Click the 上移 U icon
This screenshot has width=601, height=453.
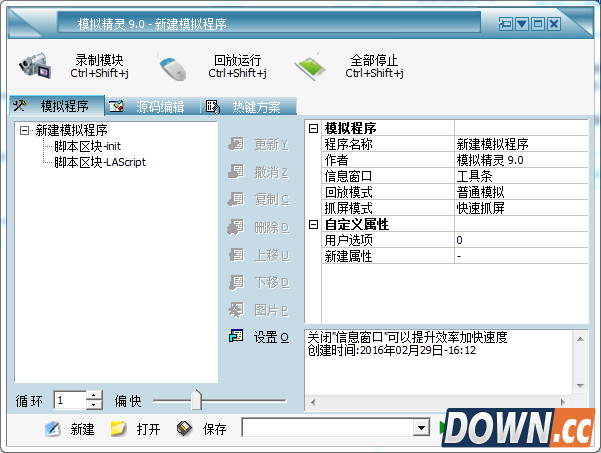click(236, 254)
